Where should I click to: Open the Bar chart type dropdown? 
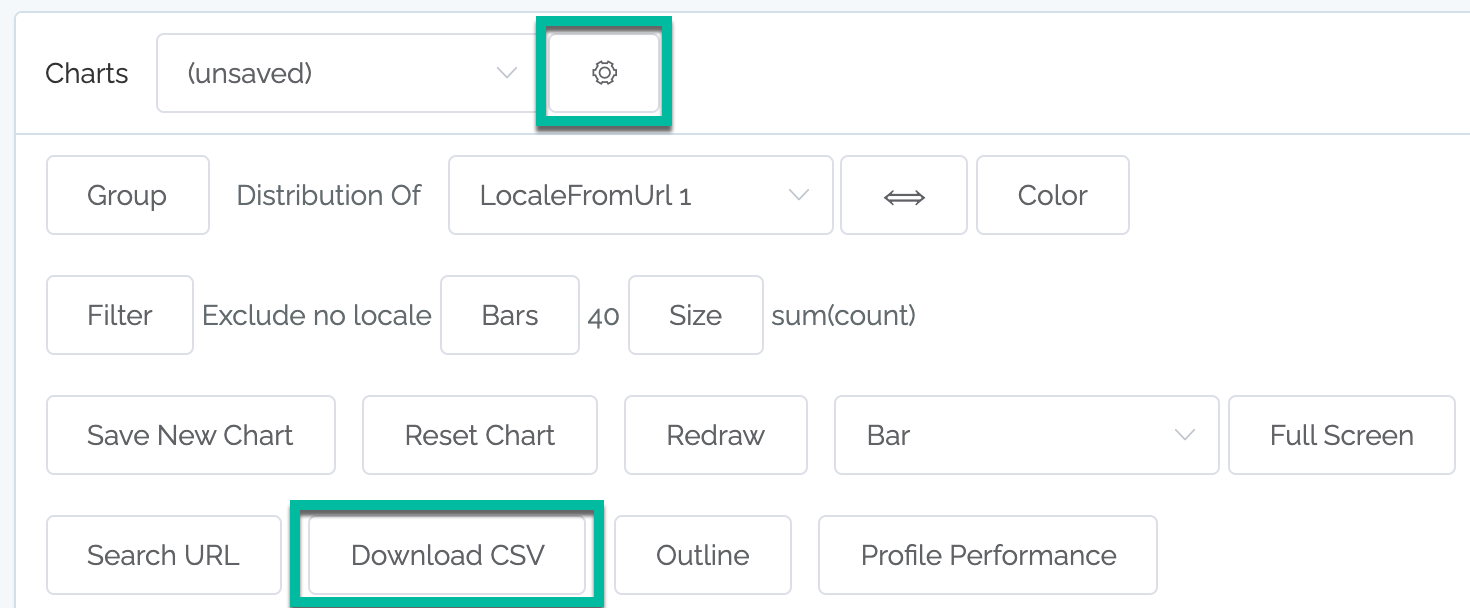tap(1027, 435)
